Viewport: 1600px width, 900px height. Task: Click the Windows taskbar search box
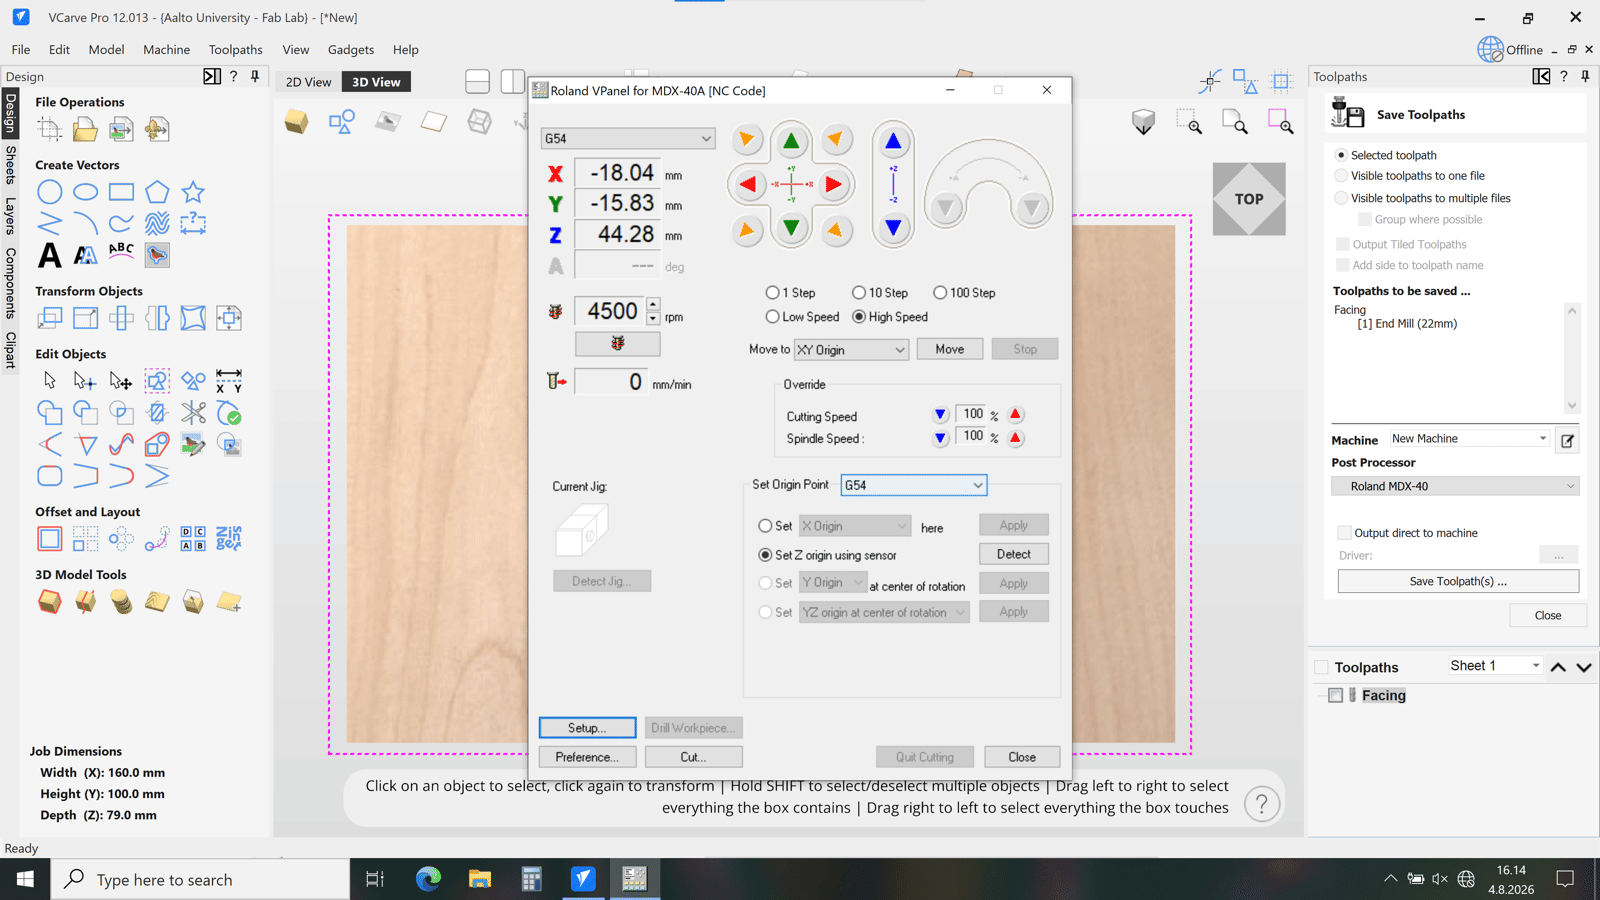(x=201, y=879)
